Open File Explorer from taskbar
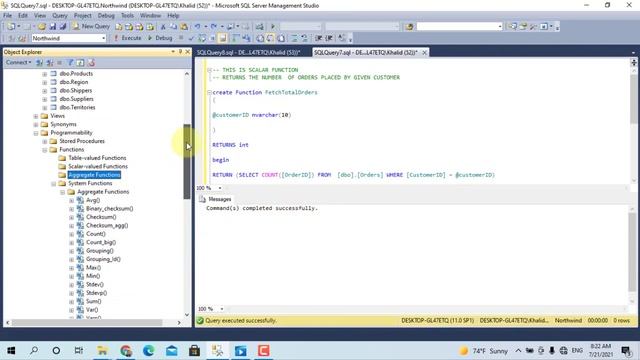640x360 pixels. (102, 351)
